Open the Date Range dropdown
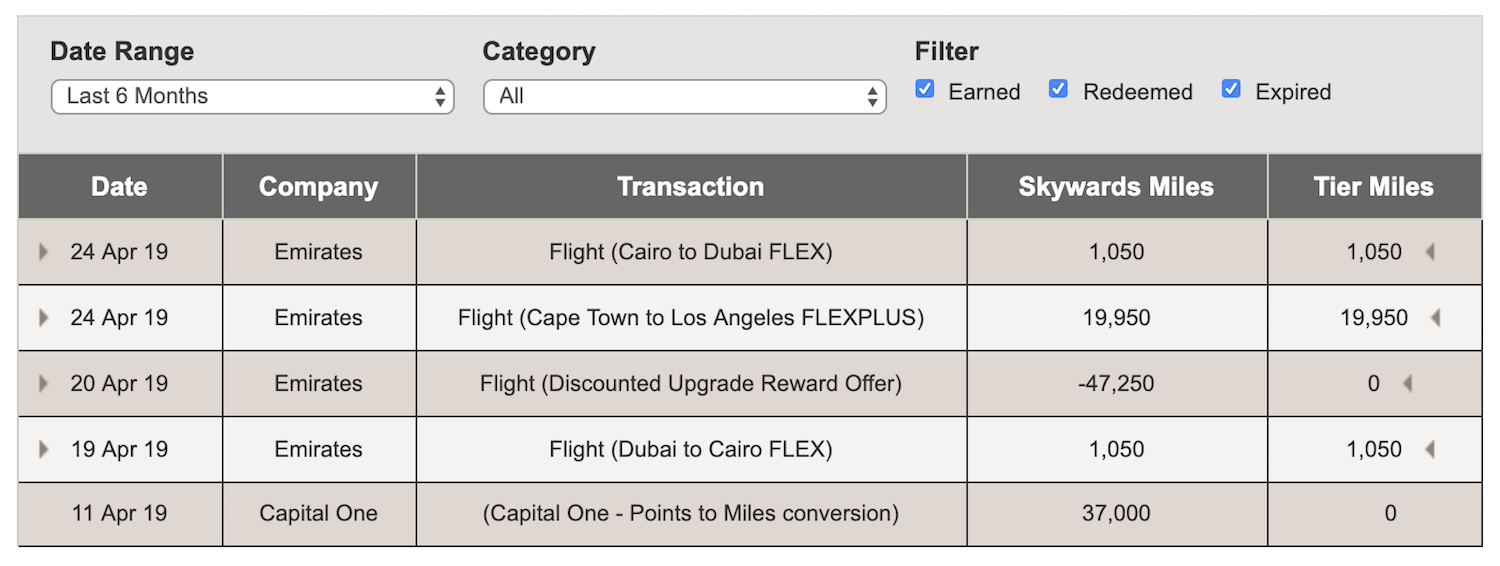This screenshot has height=566, width=1500. [252, 97]
